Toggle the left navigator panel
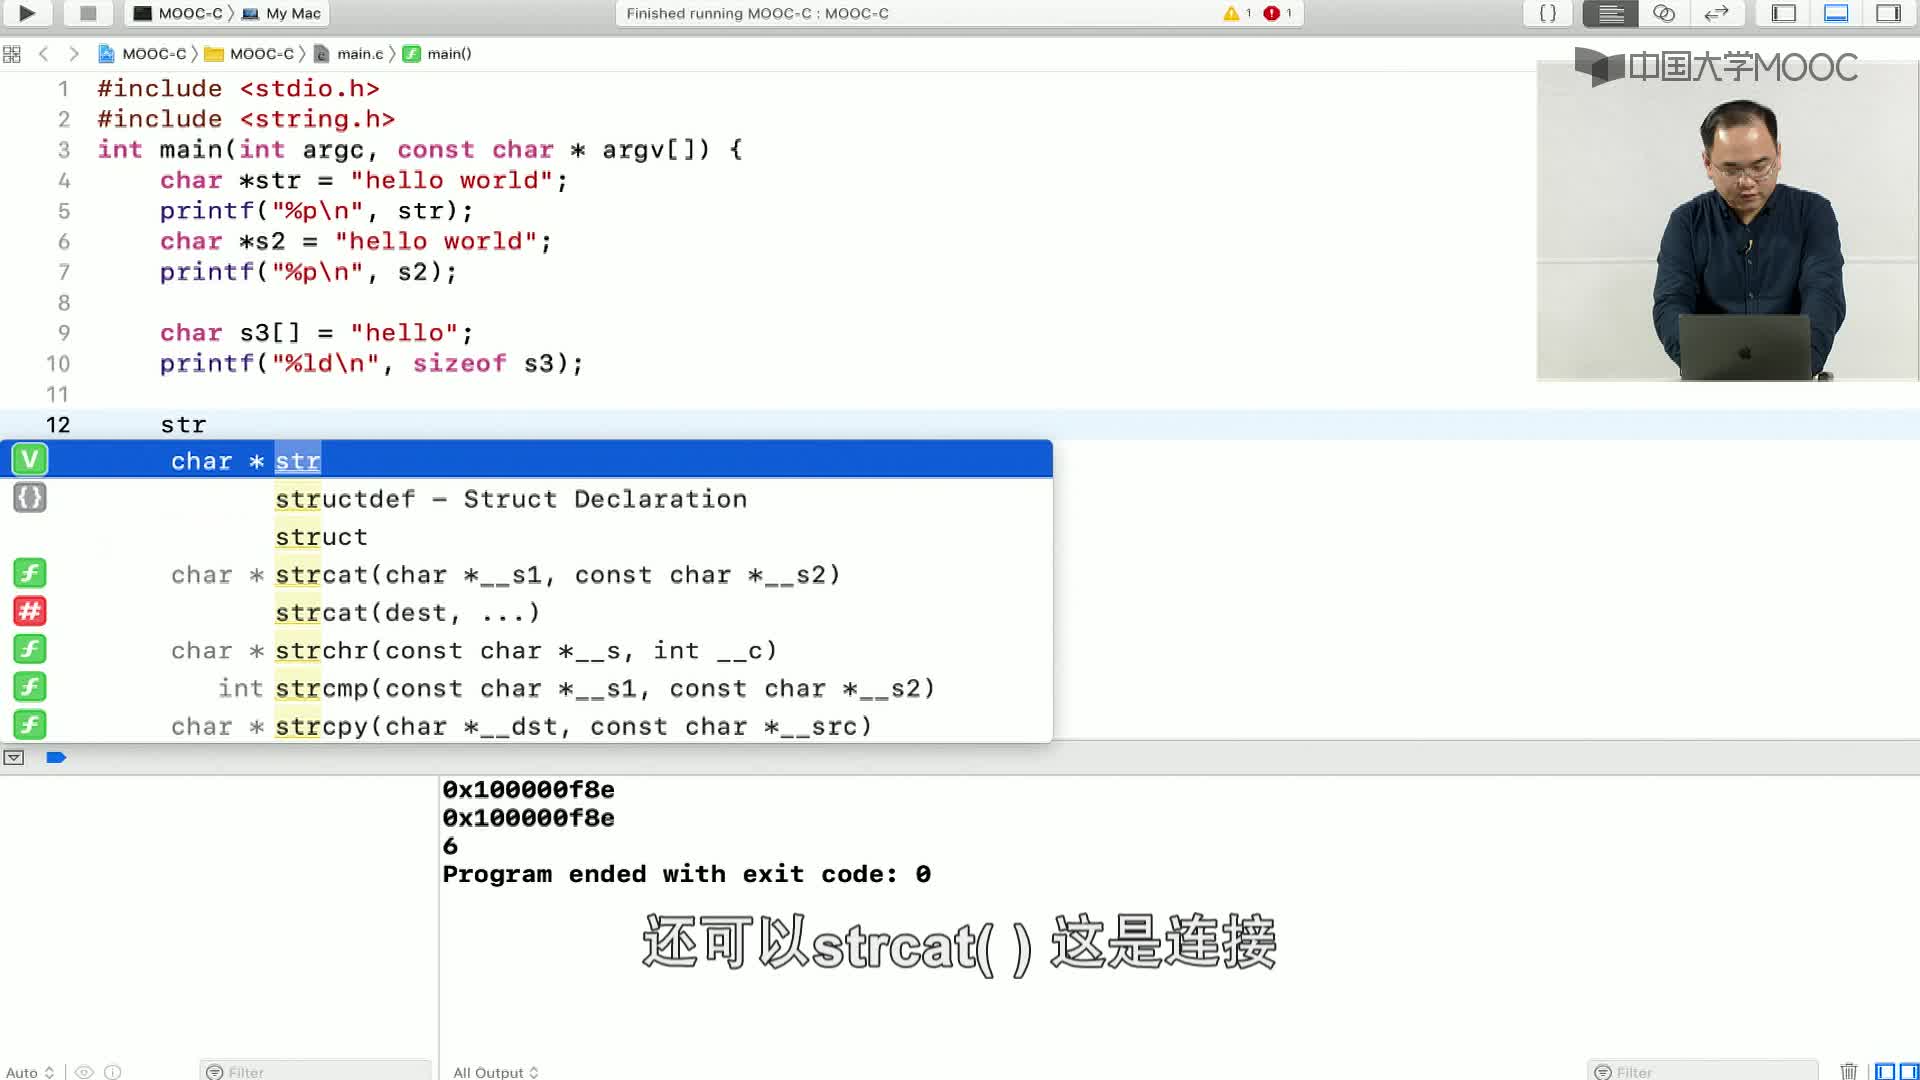 tap(1783, 13)
